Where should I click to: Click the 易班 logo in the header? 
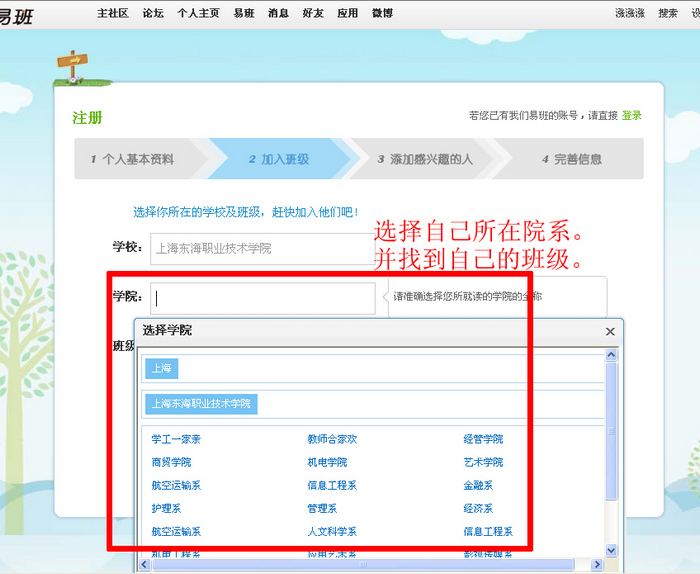16,17
